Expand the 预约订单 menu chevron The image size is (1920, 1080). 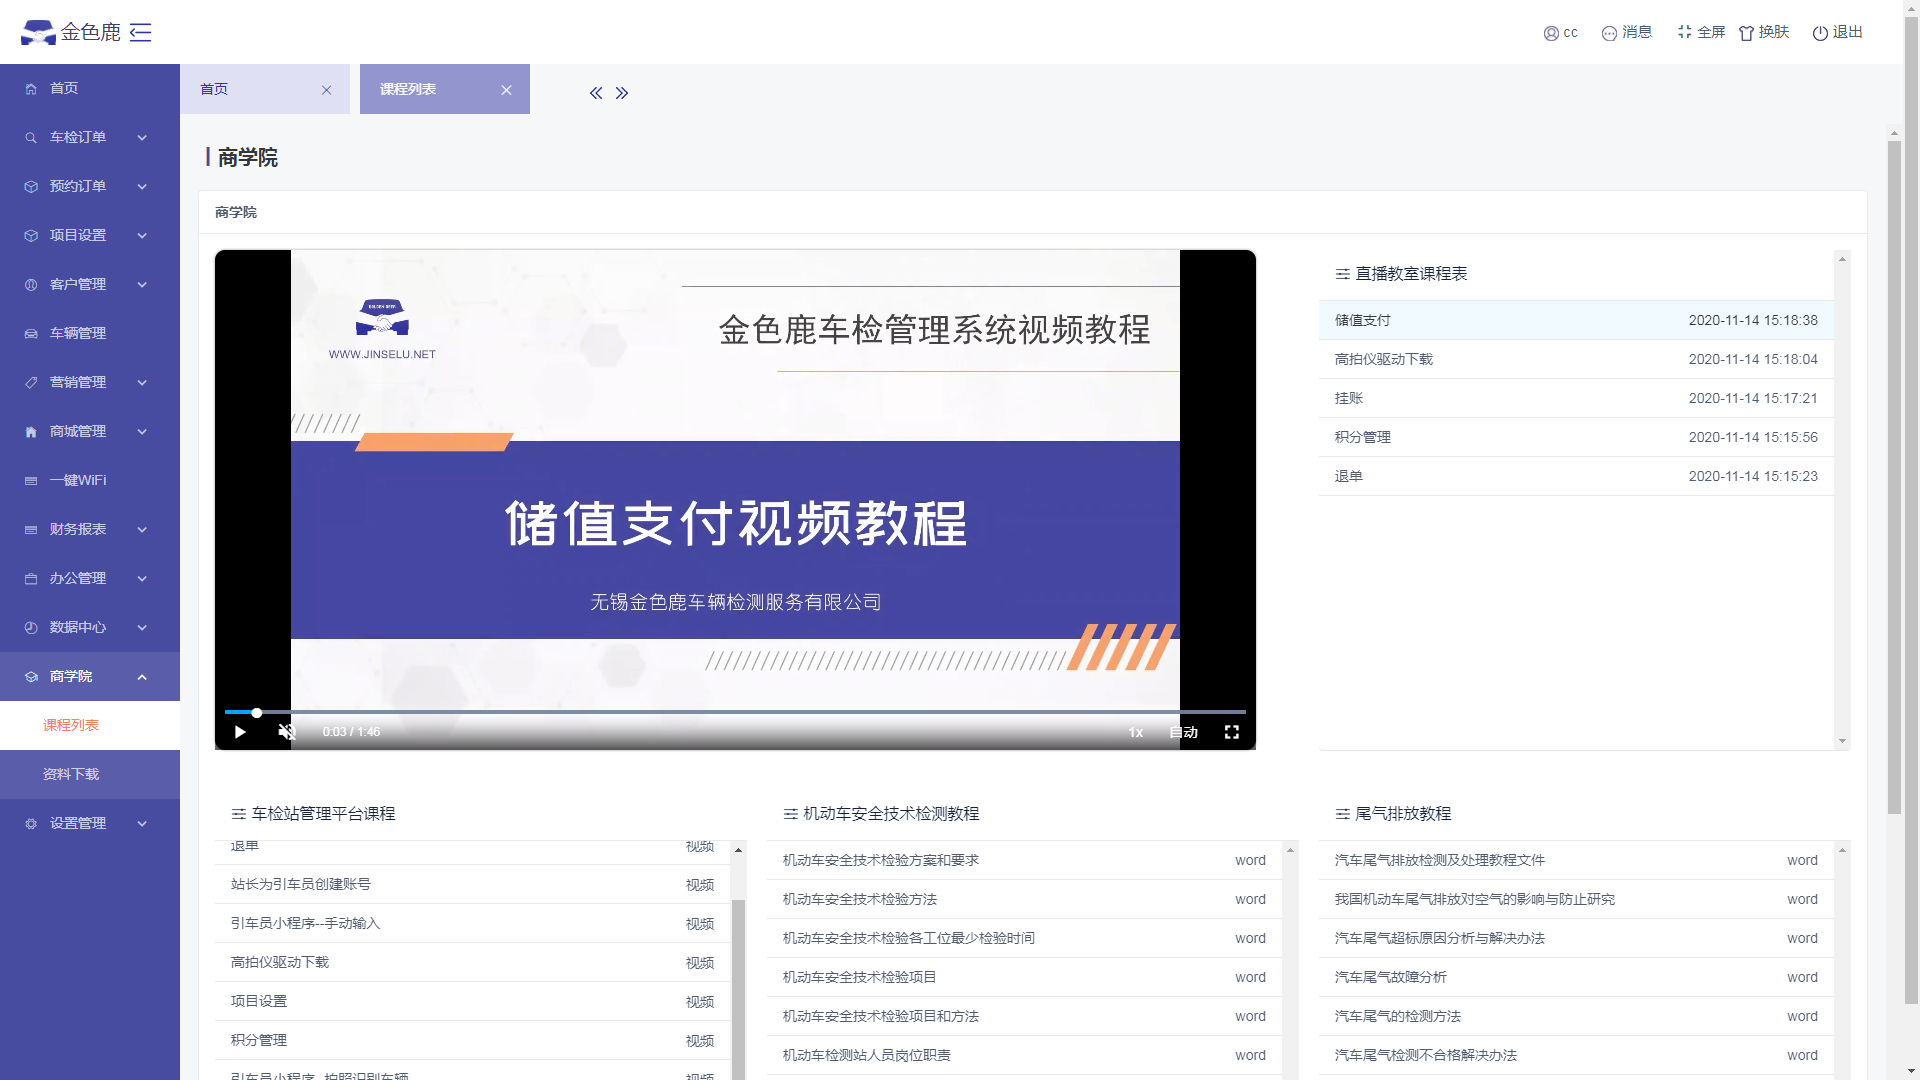(142, 187)
